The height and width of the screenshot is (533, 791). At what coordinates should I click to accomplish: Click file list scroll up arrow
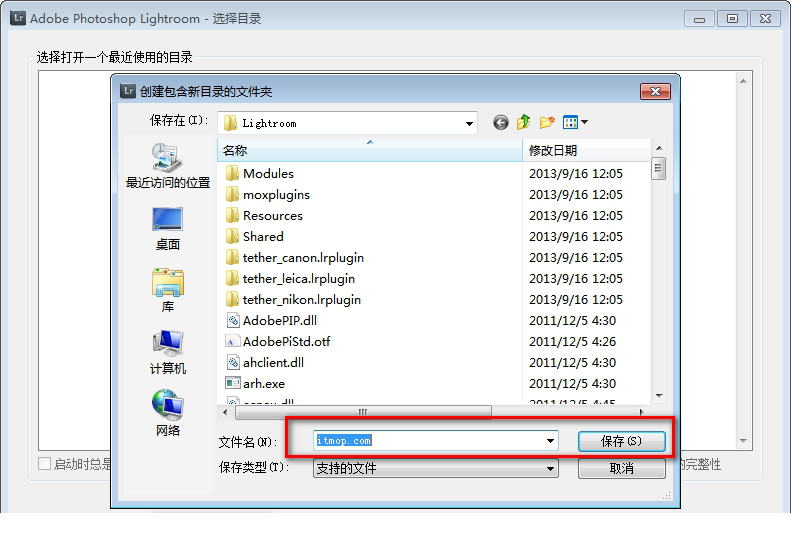pyautogui.click(x=659, y=148)
